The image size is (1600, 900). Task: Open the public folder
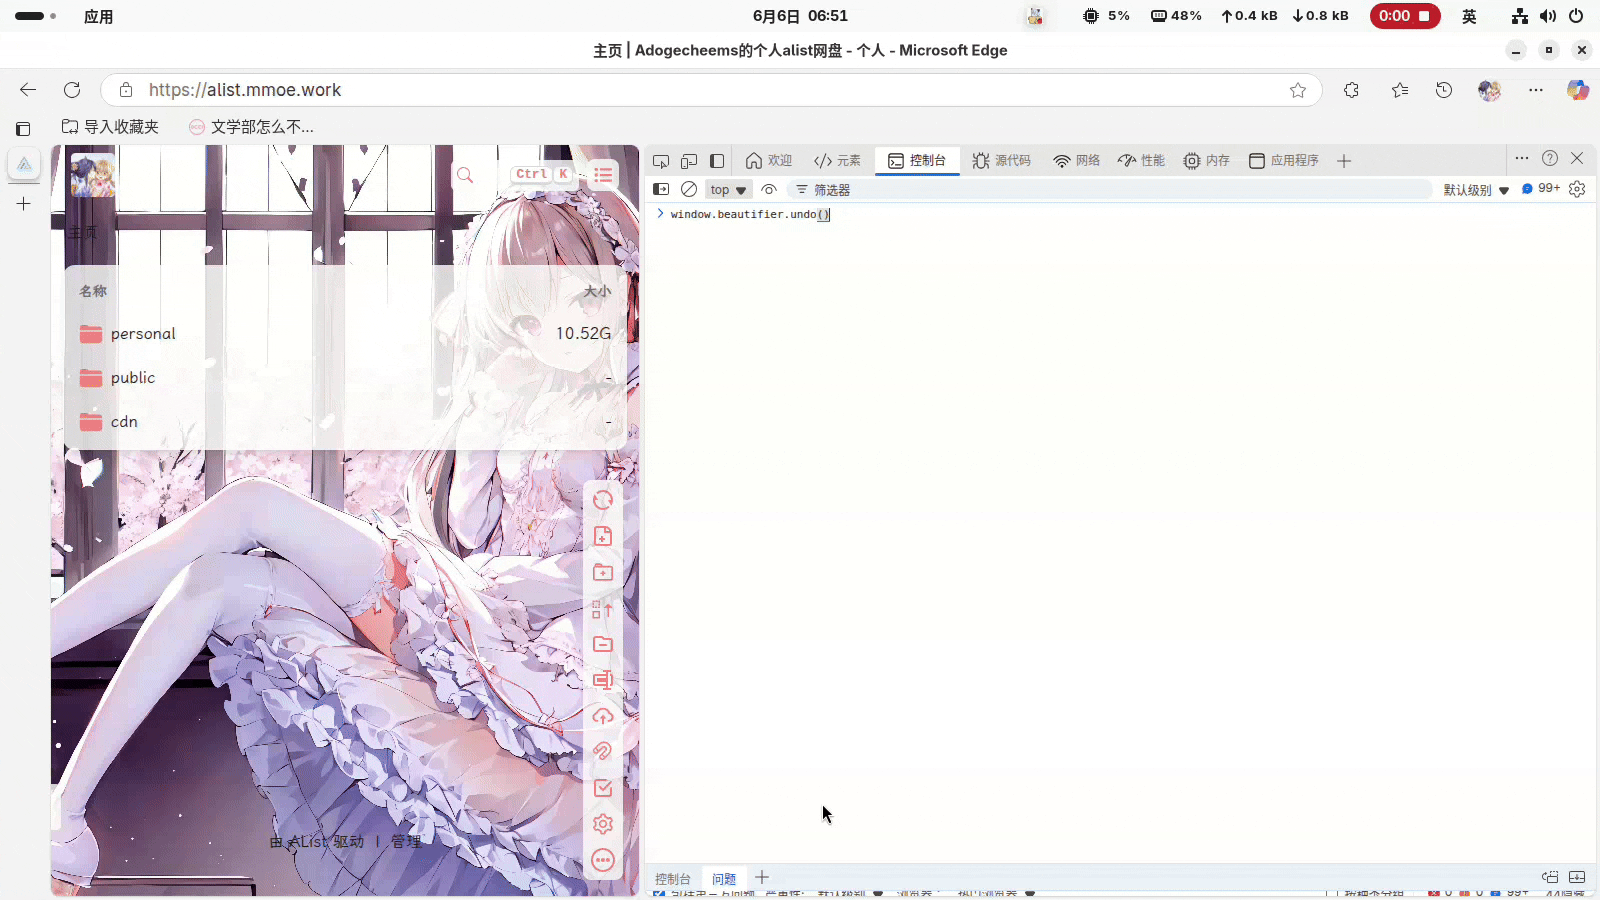[345, 378]
